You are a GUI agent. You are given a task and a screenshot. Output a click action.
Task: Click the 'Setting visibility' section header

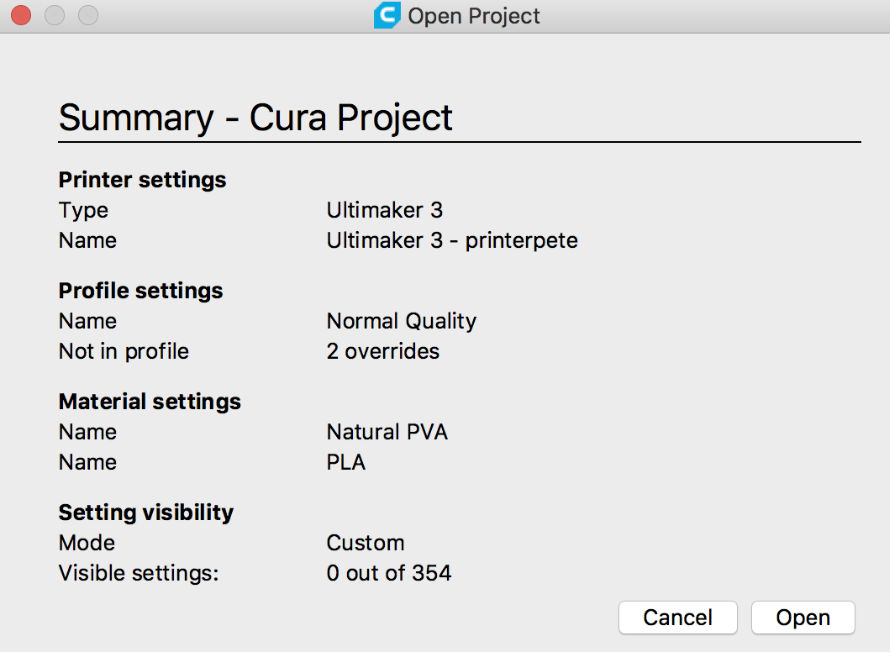146,512
